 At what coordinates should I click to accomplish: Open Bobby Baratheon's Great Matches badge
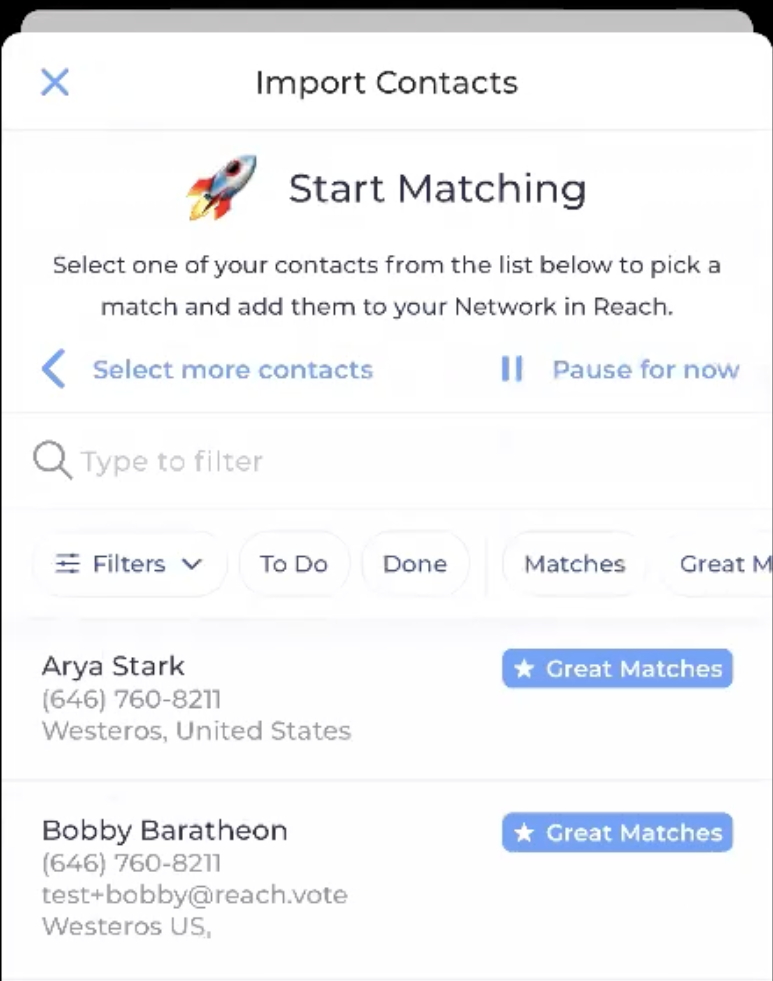pyautogui.click(x=617, y=832)
